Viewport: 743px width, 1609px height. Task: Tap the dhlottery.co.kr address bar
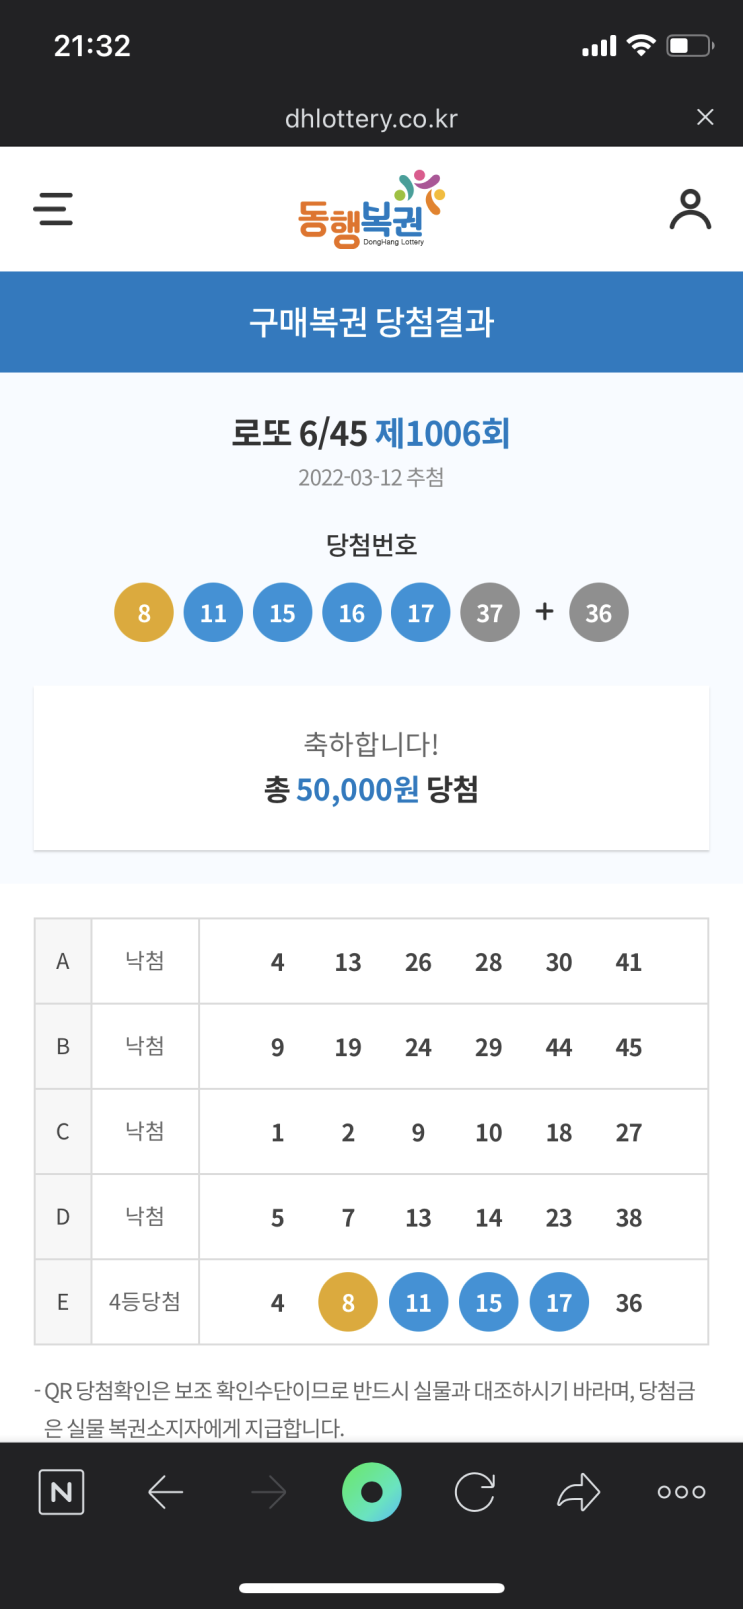[371, 118]
